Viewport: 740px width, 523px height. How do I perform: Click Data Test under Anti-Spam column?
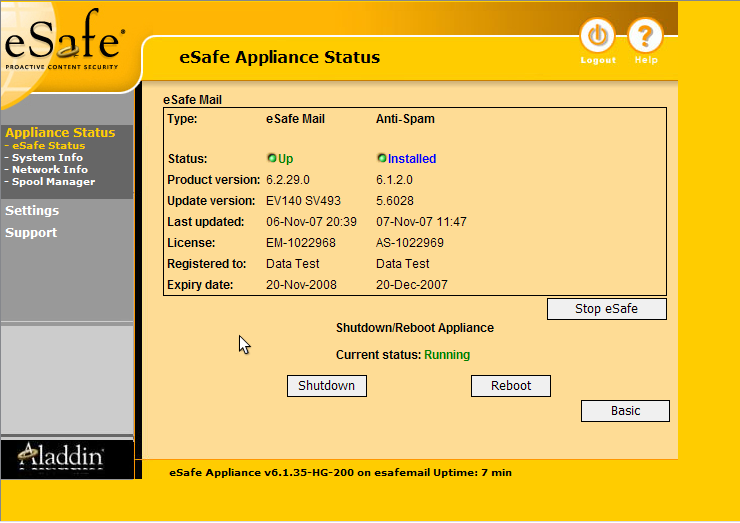403,263
